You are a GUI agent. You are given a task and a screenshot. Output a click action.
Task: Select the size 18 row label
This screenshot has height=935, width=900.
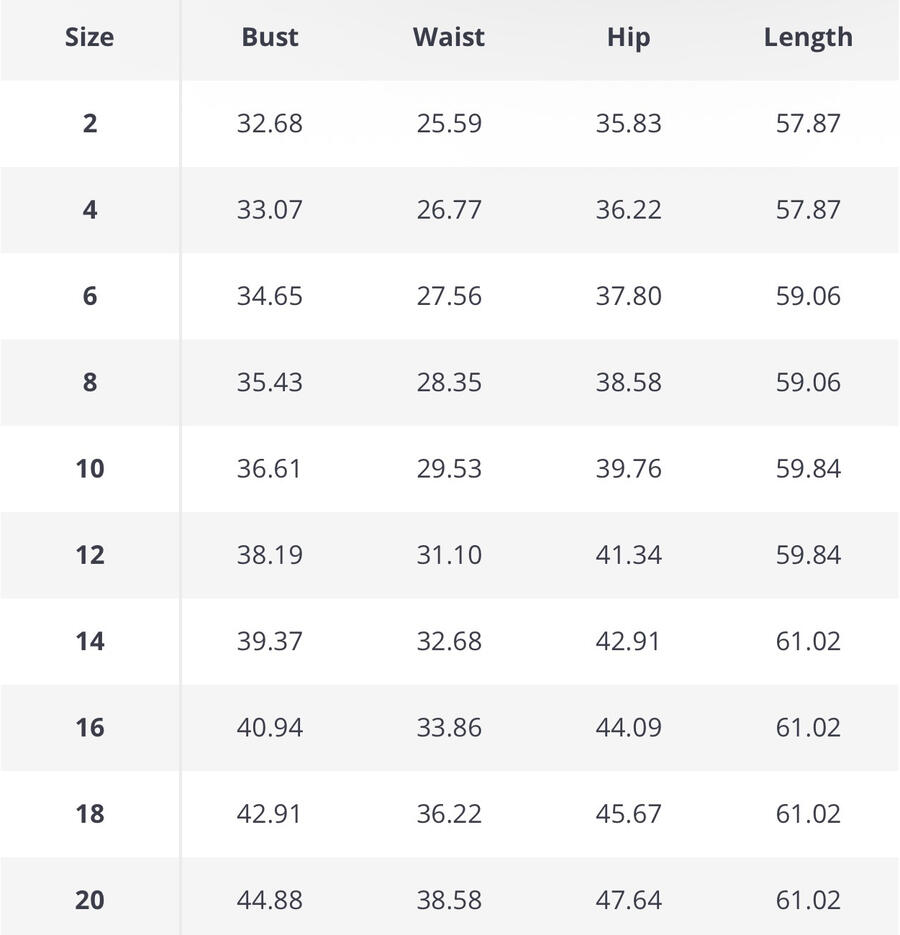(90, 814)
